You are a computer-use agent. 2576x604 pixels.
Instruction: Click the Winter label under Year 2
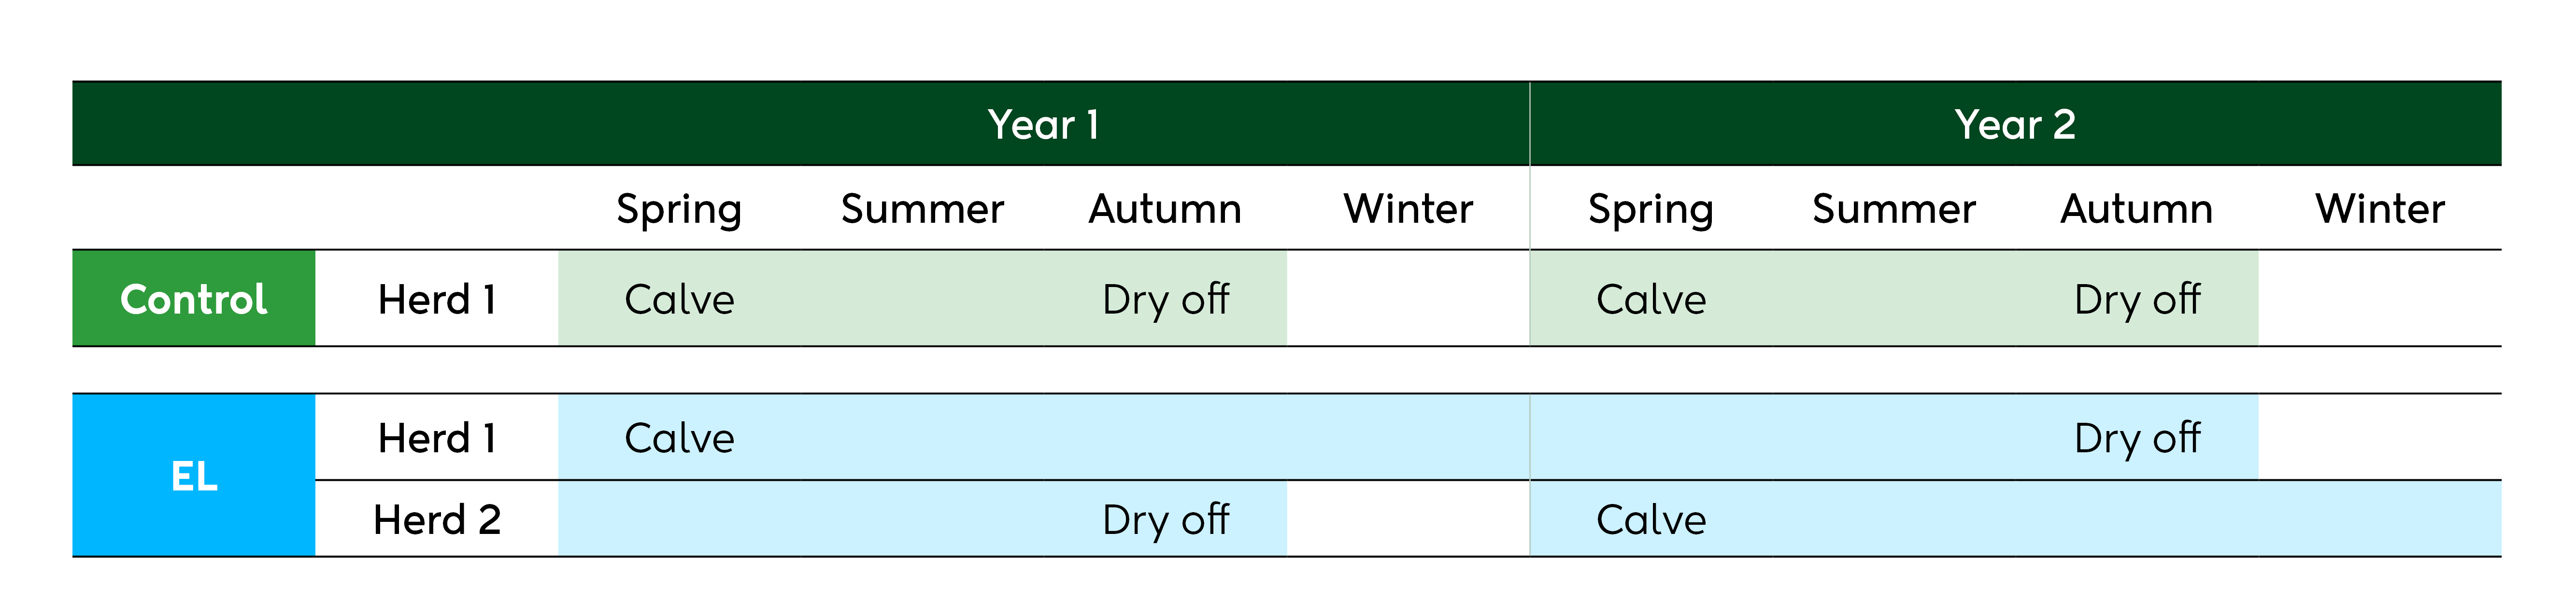point(2380,210)
